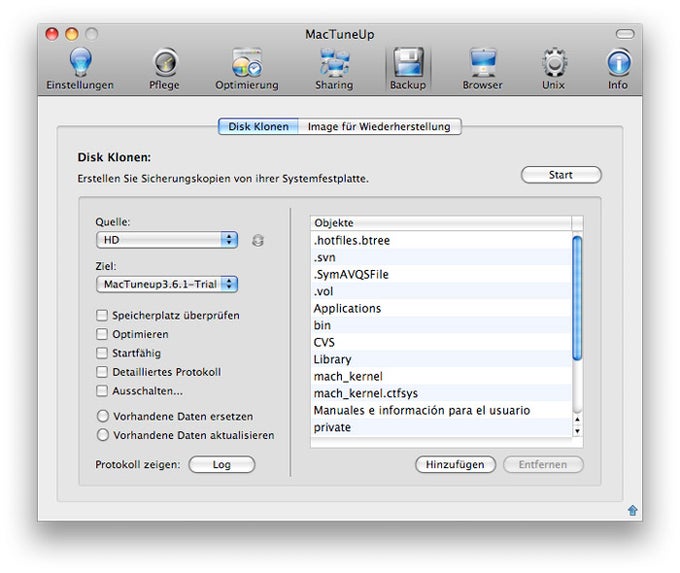Select .hotfiles.btree in the list

441,240
